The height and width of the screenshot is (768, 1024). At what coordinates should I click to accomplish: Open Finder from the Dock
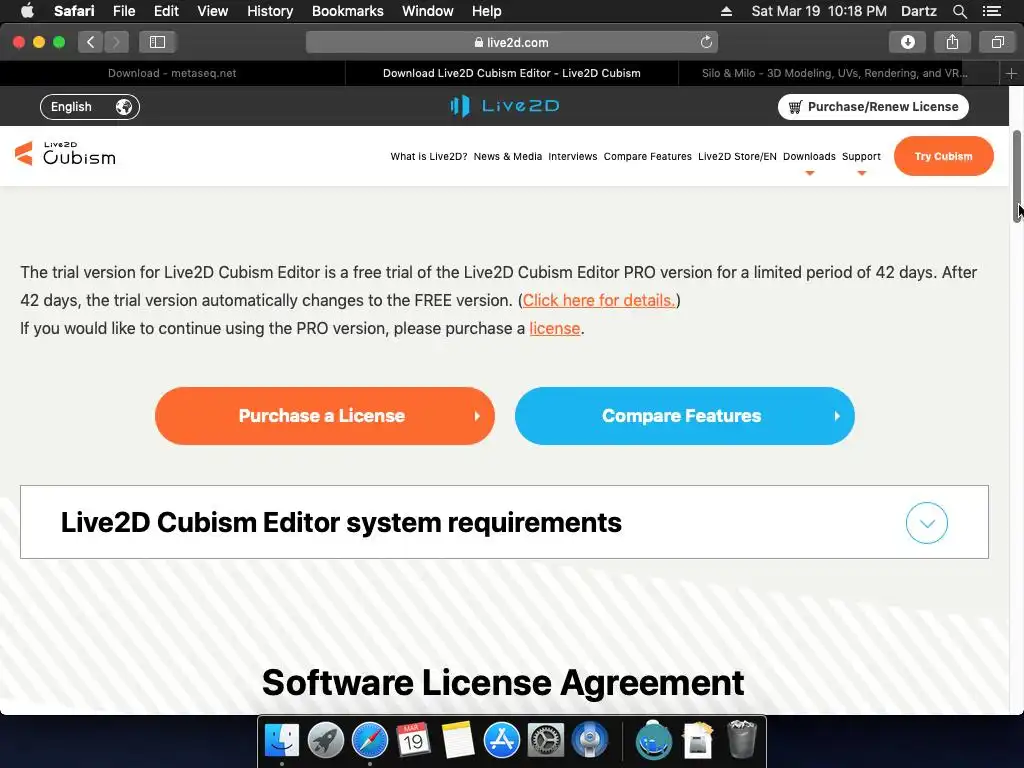(281, 740)
